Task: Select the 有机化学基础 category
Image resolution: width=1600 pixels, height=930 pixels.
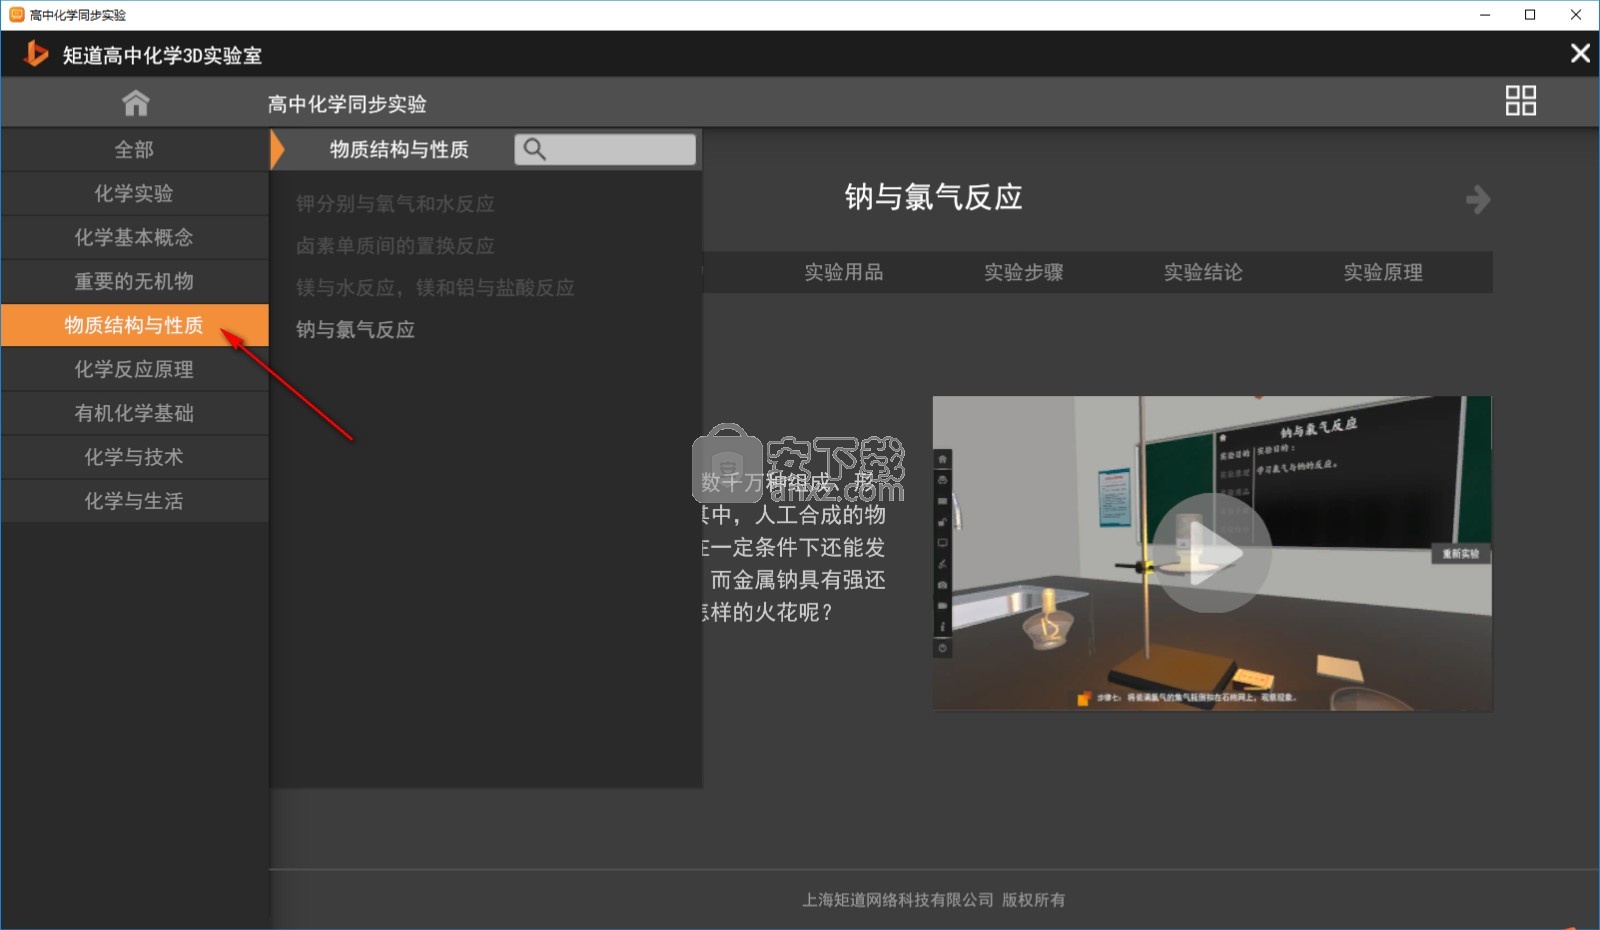Action: pyautogui.click(x=134, y=414)
